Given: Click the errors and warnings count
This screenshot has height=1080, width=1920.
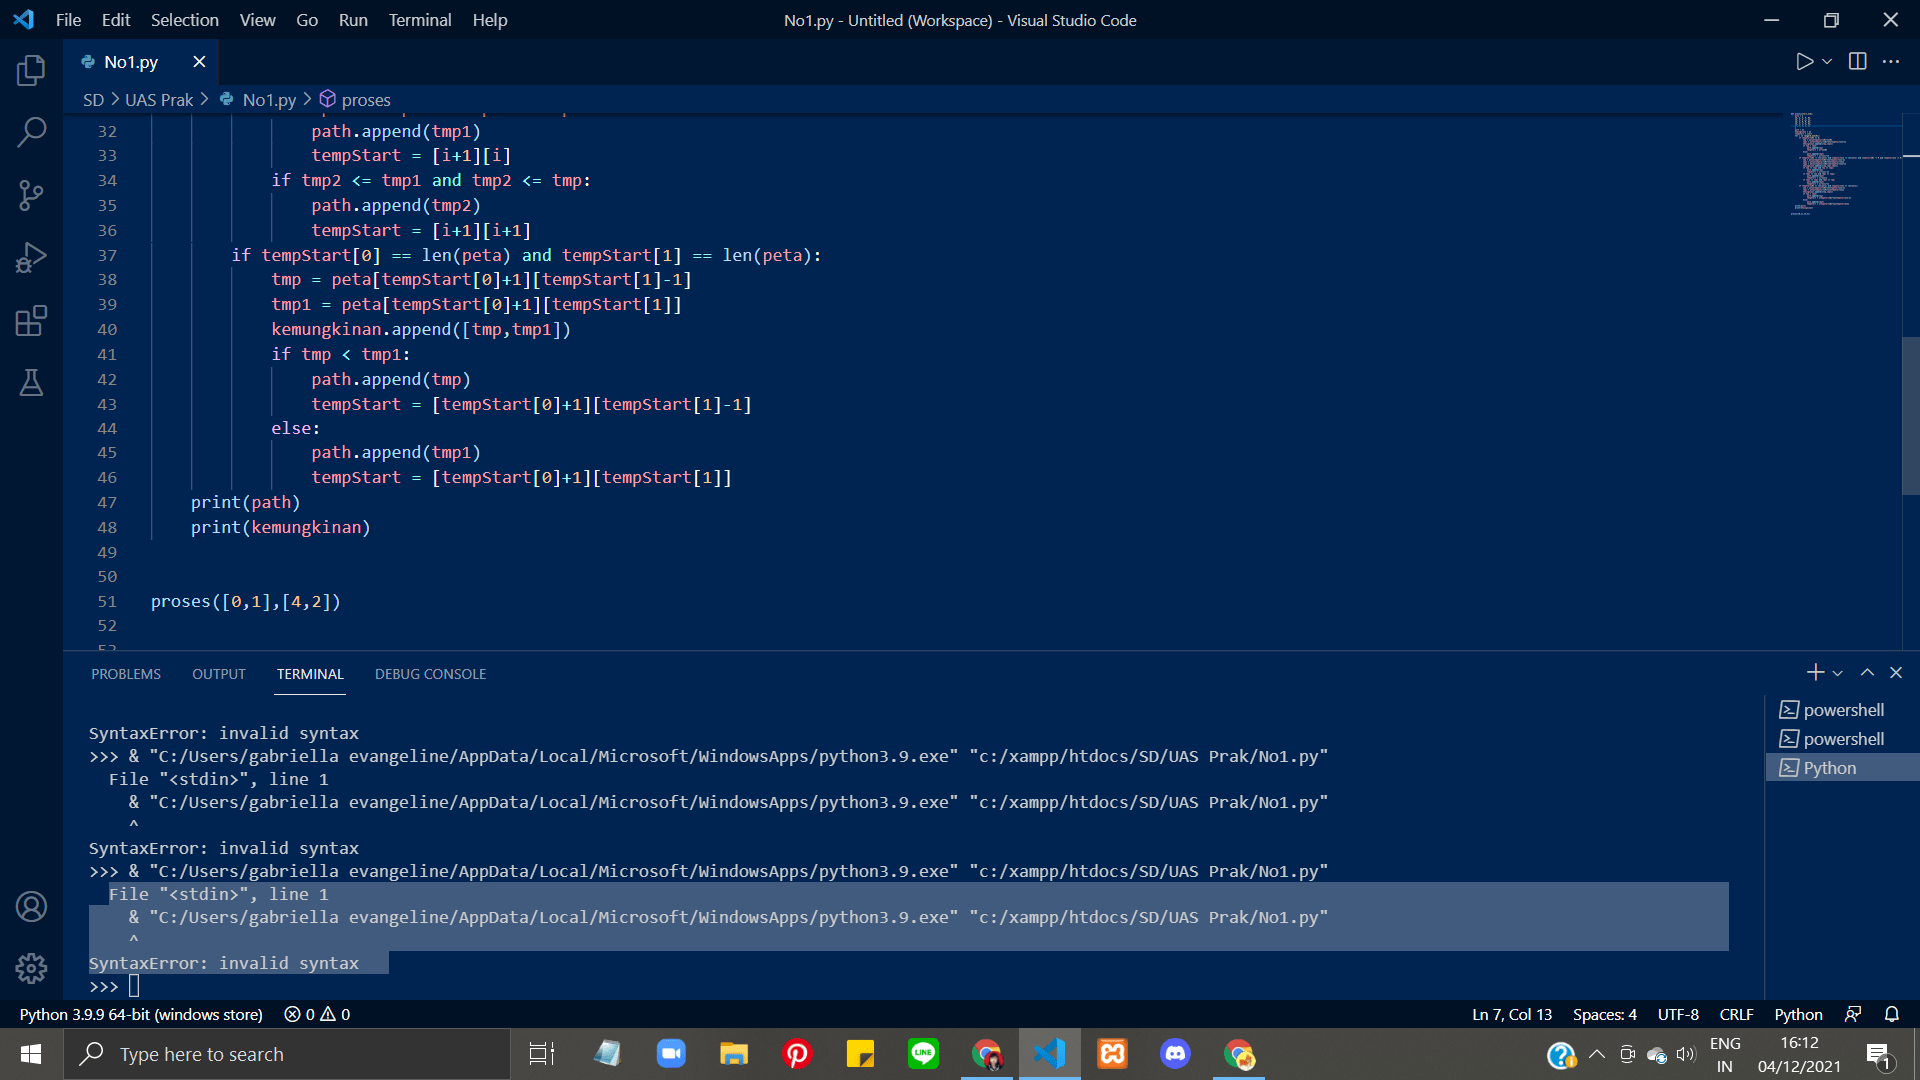Looking at the screenshot, I should click(x=317, y=1014).
